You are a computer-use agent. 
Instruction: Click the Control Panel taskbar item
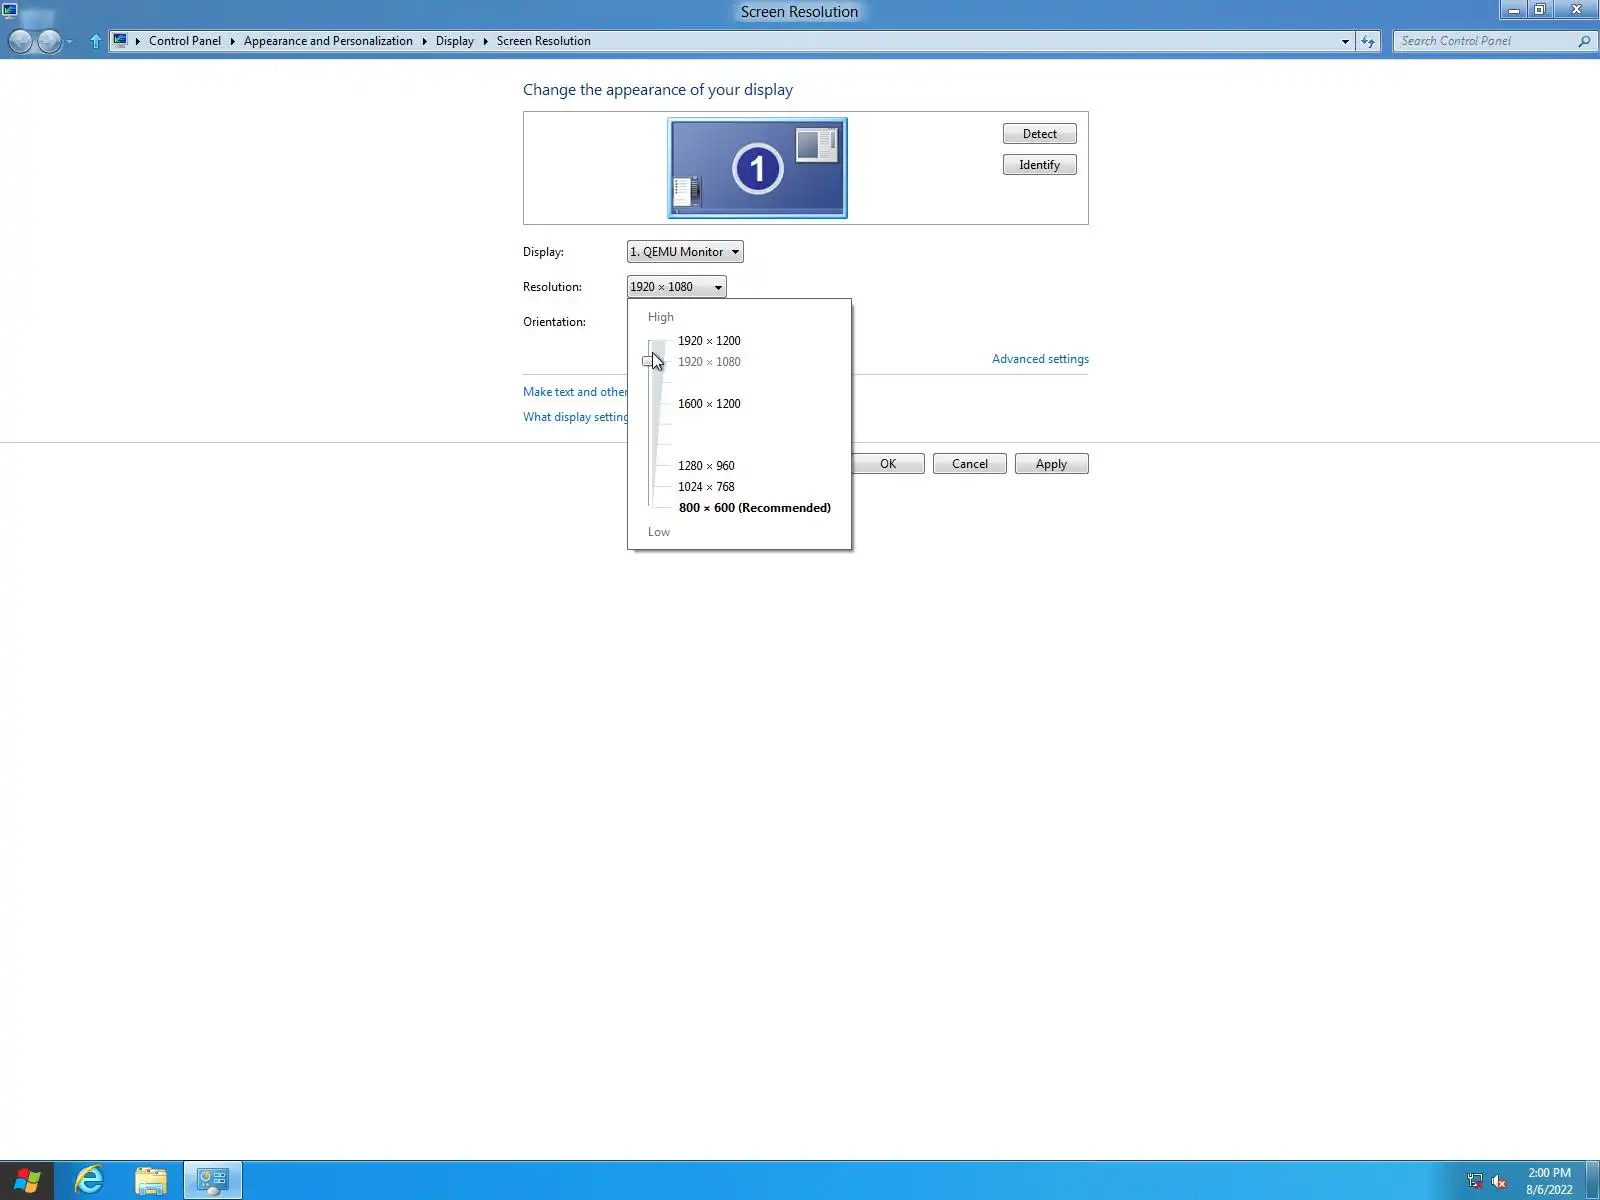point(212,1181)
